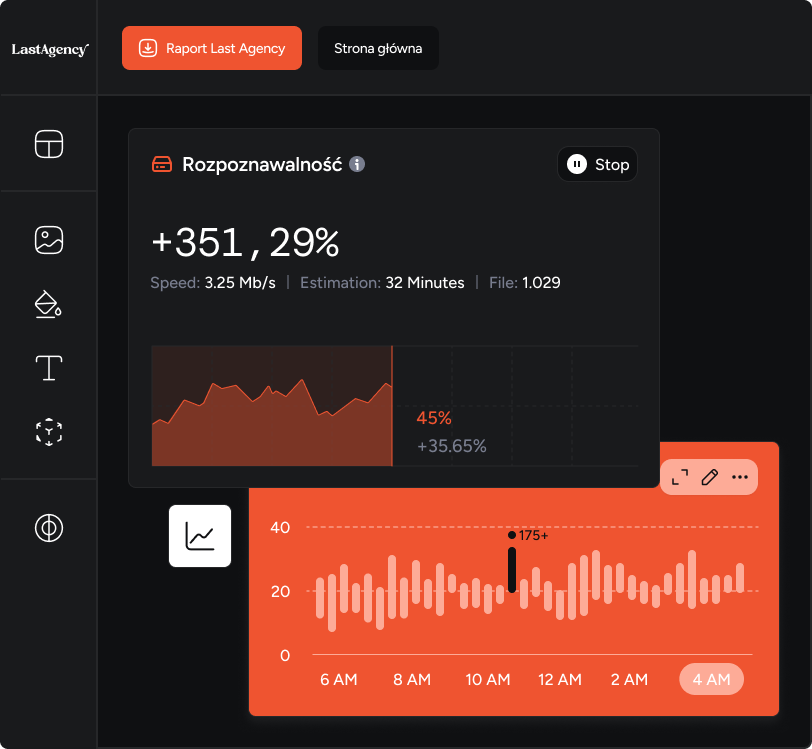The width and height of the screenshot is (812, 749).
Task: Select the 6 AM time label
Action: [339, 679]
